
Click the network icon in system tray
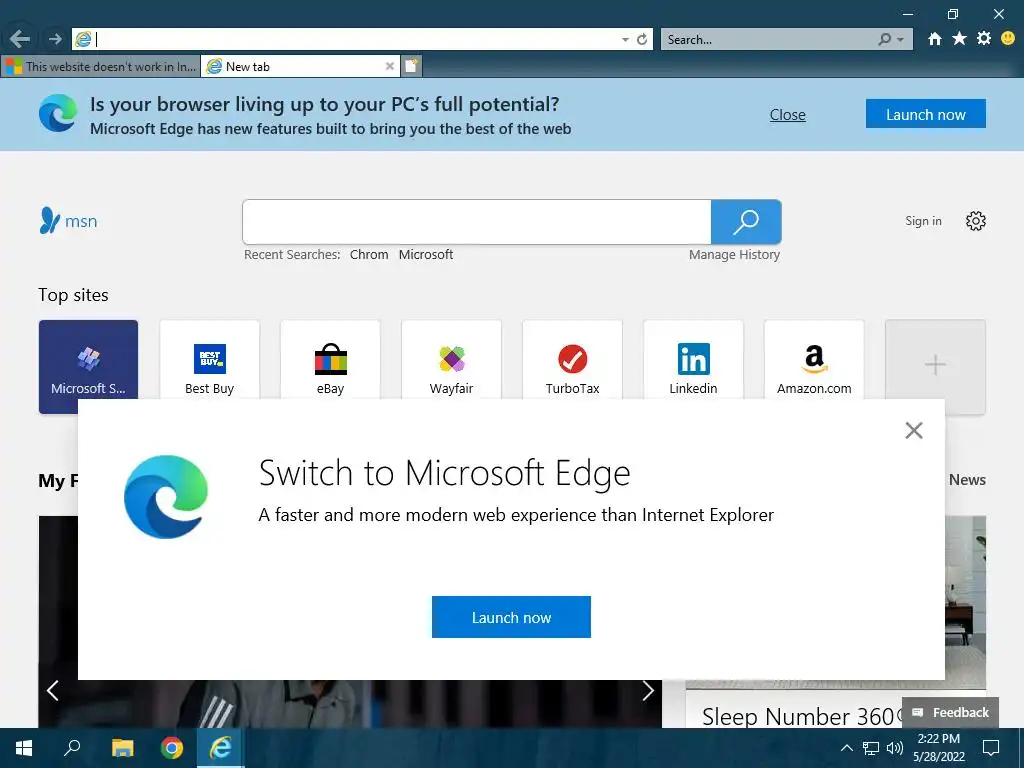click(871, 748)
